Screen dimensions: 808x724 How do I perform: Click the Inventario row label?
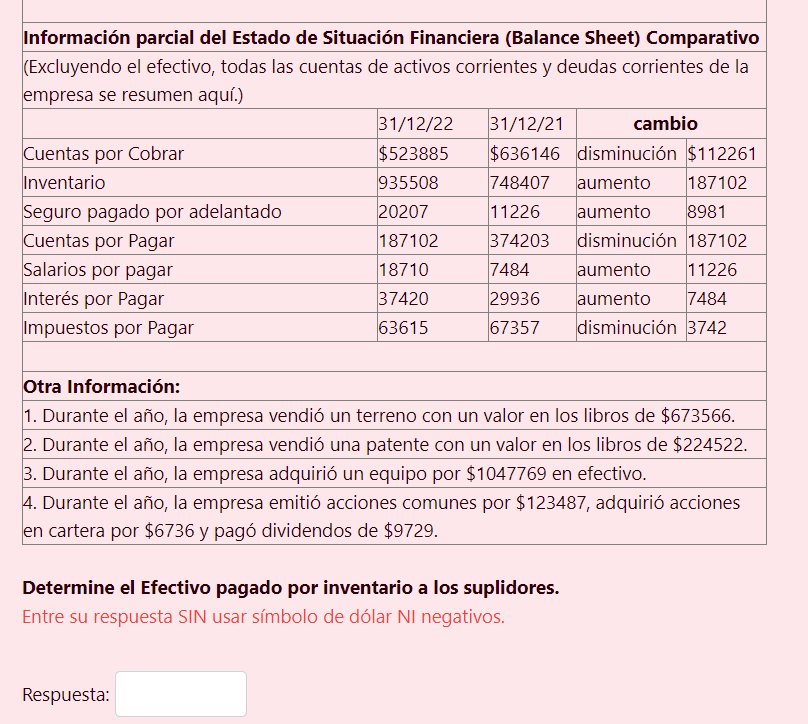pos(60,182)
